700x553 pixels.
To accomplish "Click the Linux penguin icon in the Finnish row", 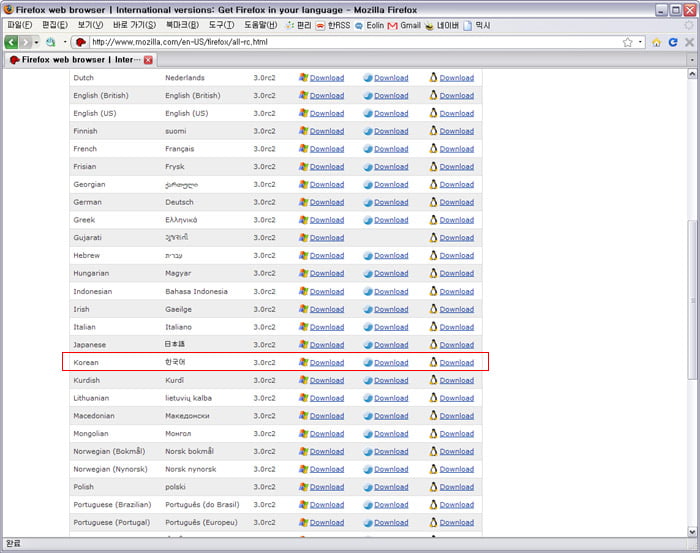I will [433, 131].
